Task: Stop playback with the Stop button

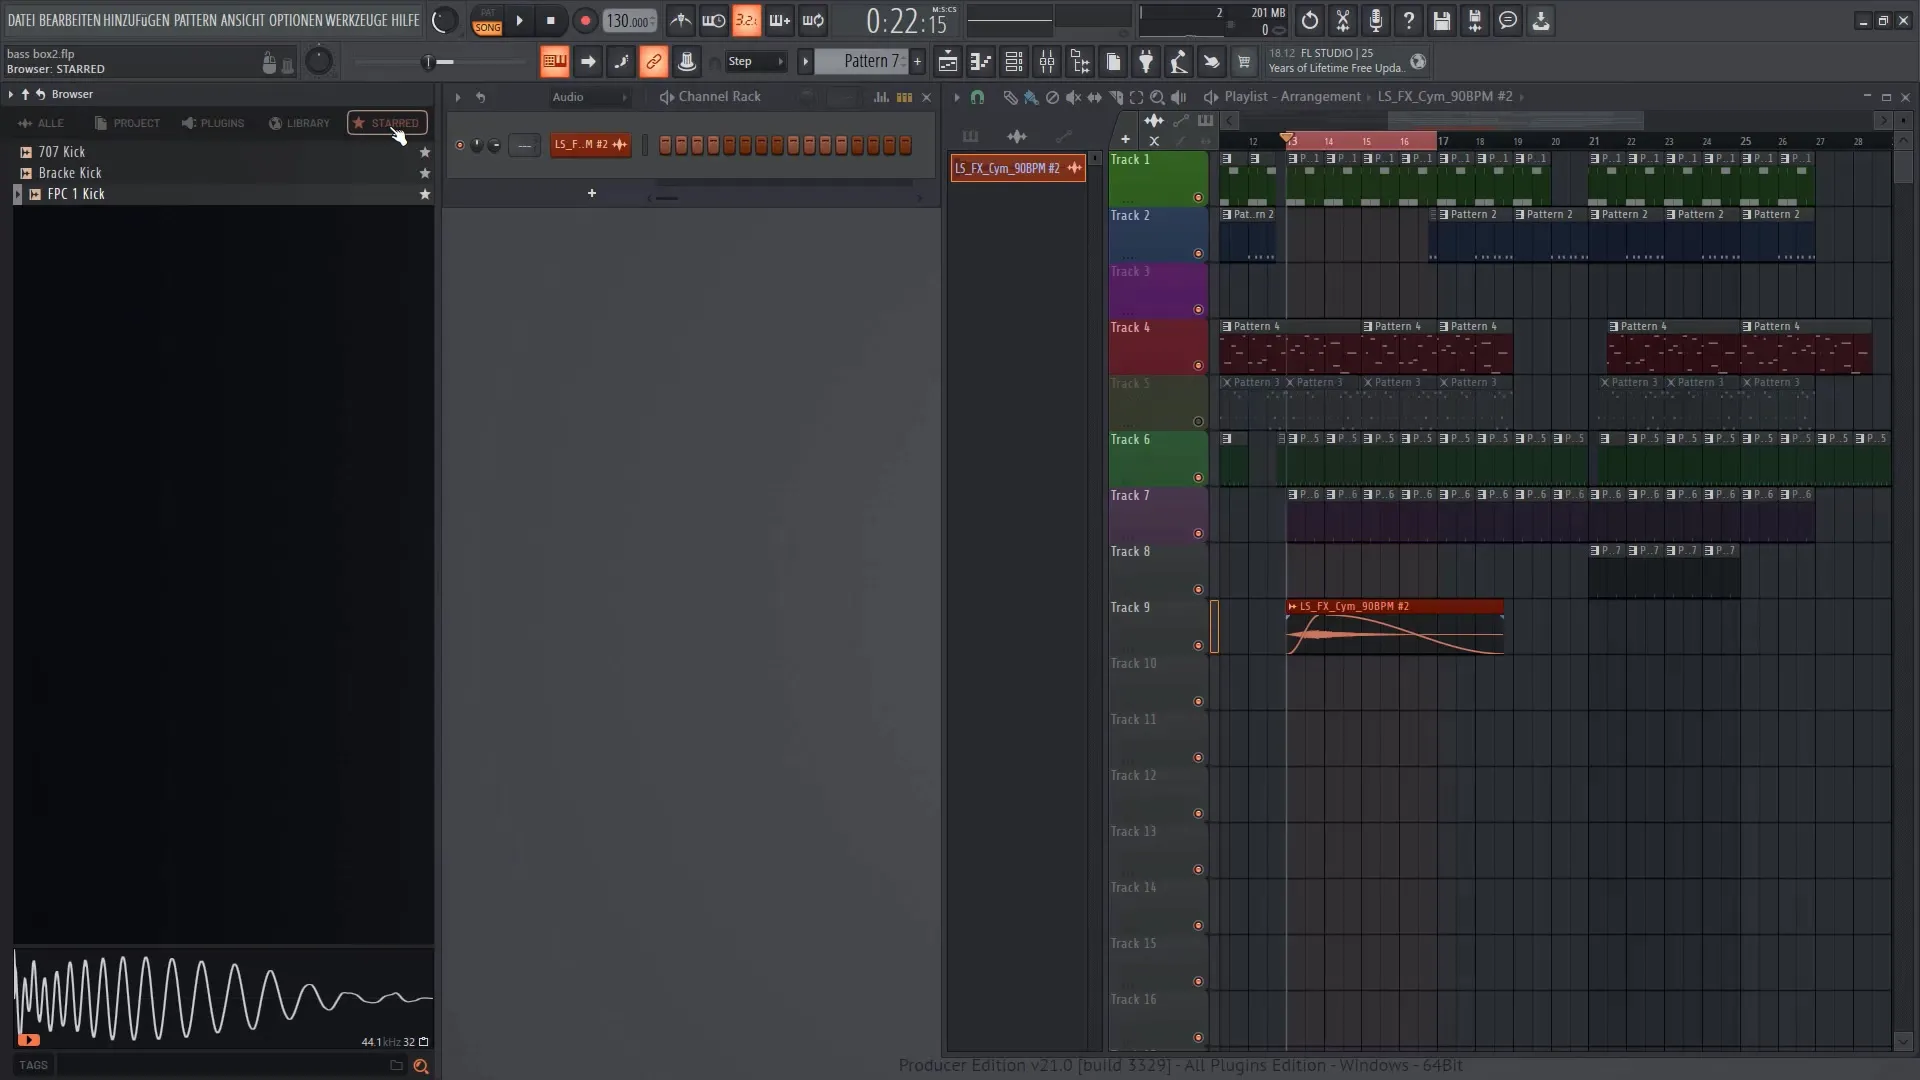Action: click(550, 20)
